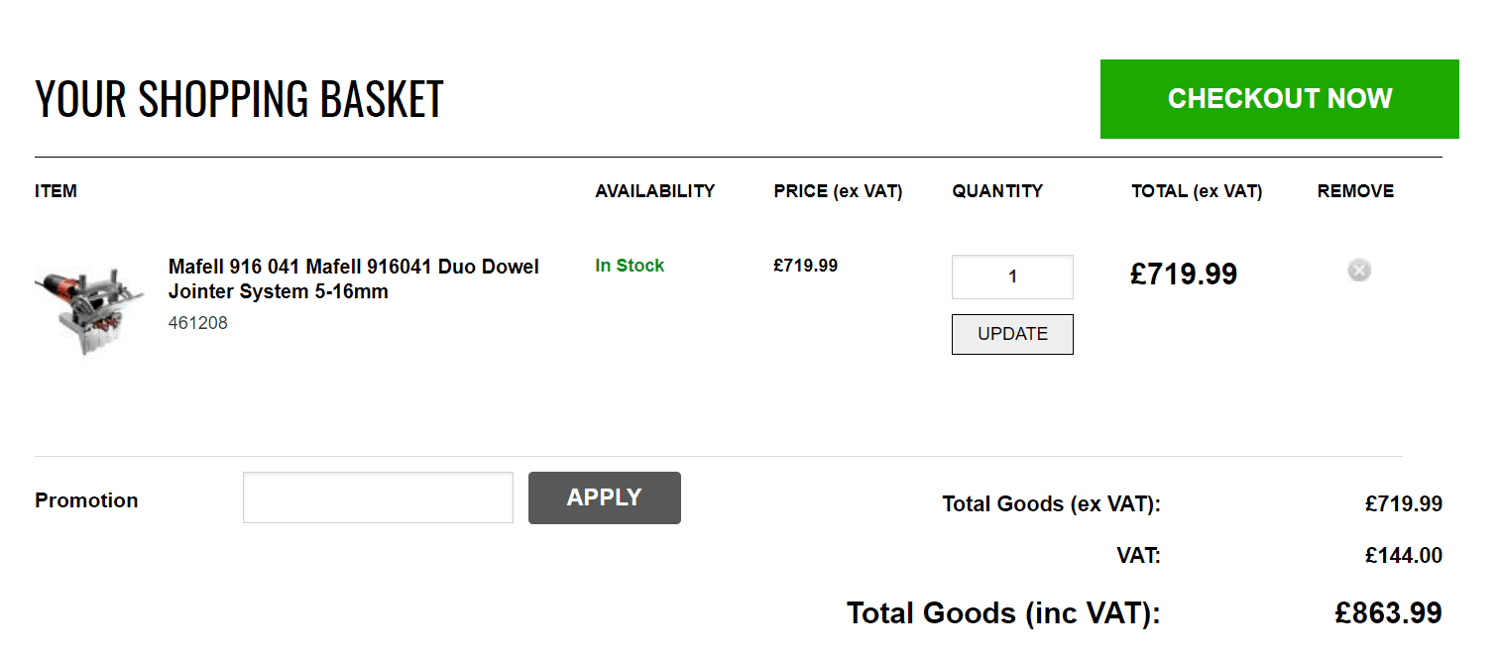
Task: Click the In Stock availability label
Action: (629, 265)
